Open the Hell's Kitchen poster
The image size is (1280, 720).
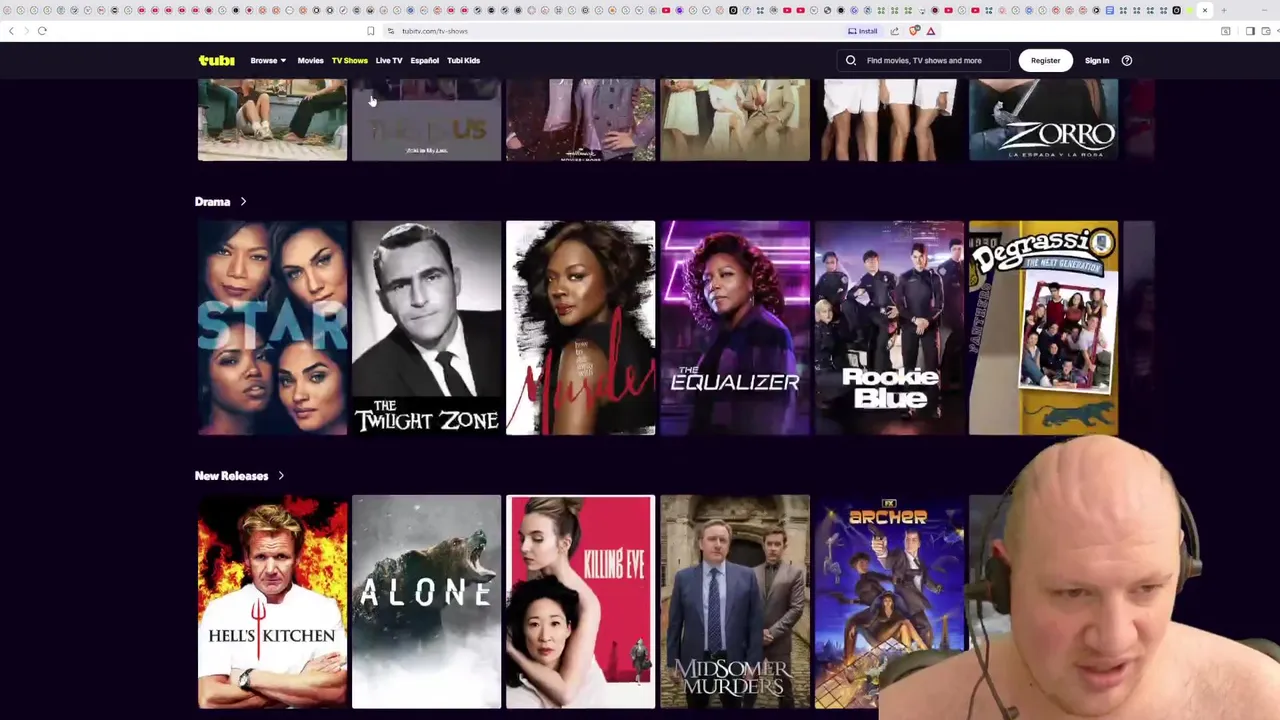[272, 602]
